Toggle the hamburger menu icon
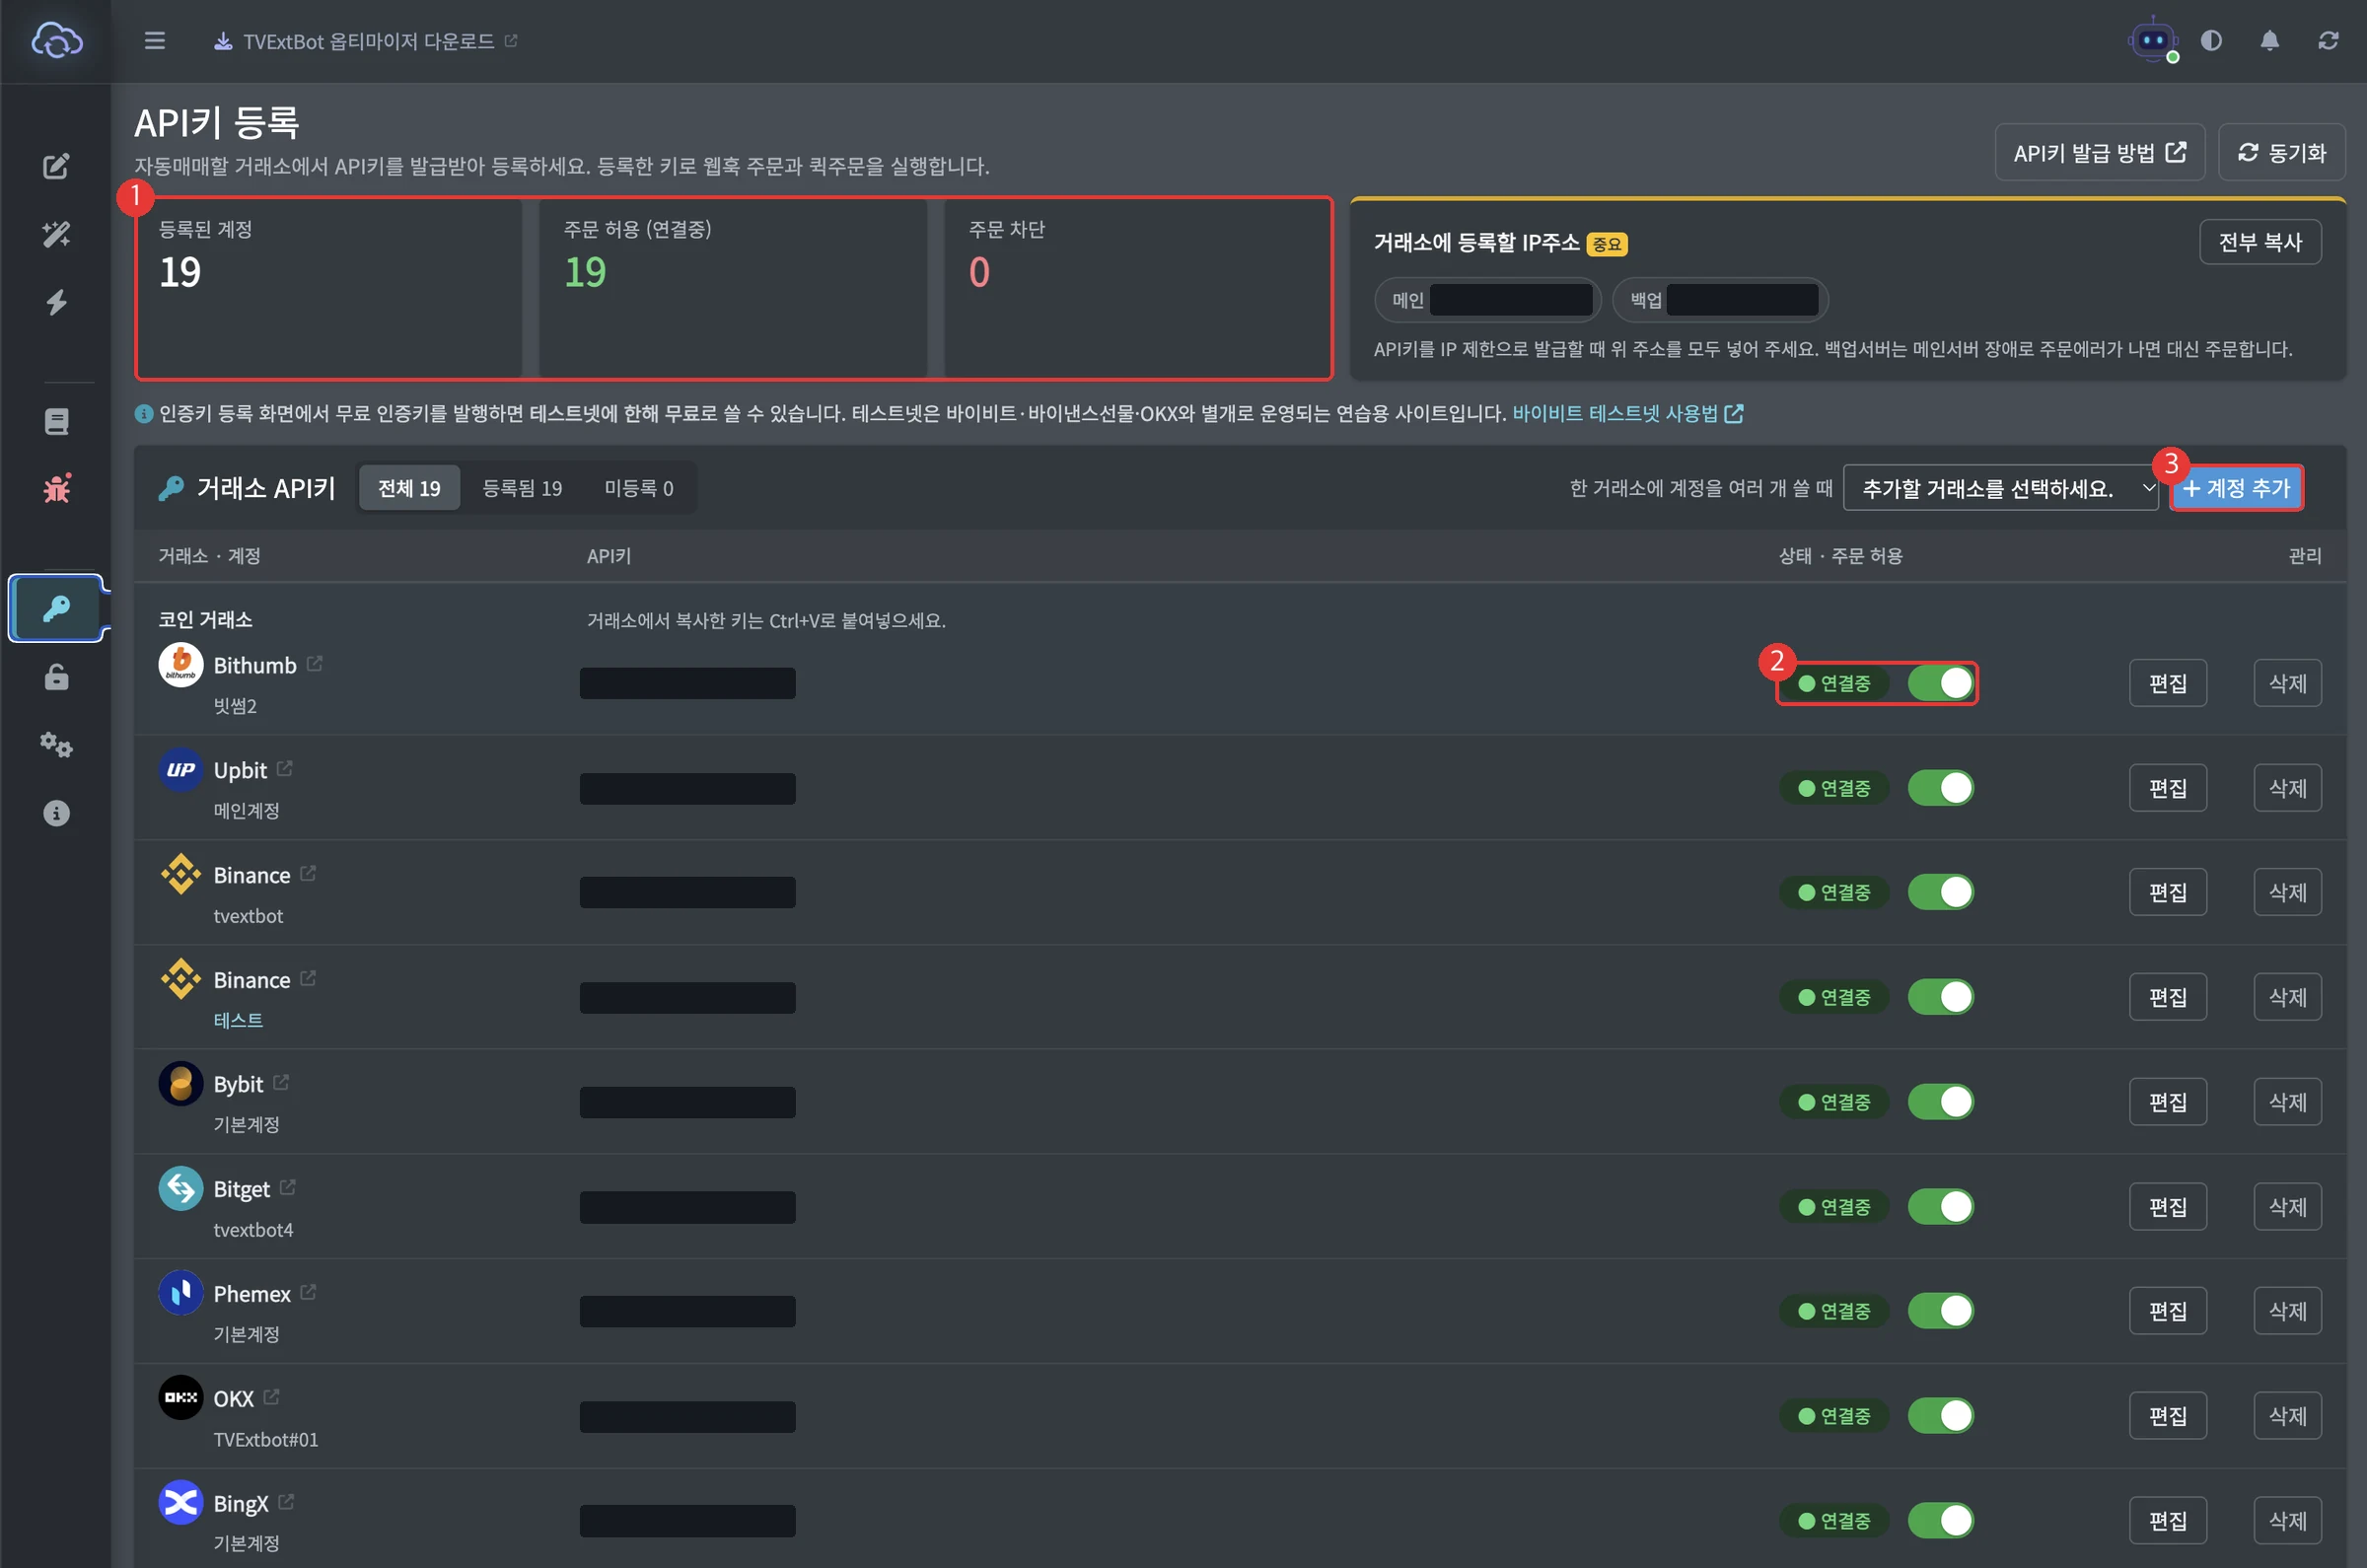The width and height of the screenshot is (2367, 1568). click(154, 41)
